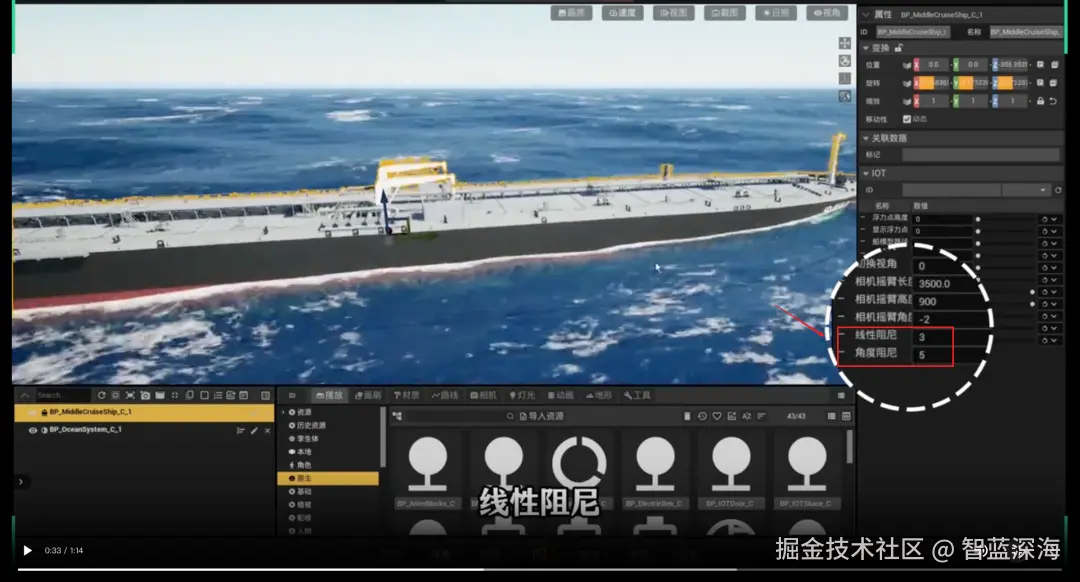Click the reset arrow icon on scale row

tap(1053, 101)
